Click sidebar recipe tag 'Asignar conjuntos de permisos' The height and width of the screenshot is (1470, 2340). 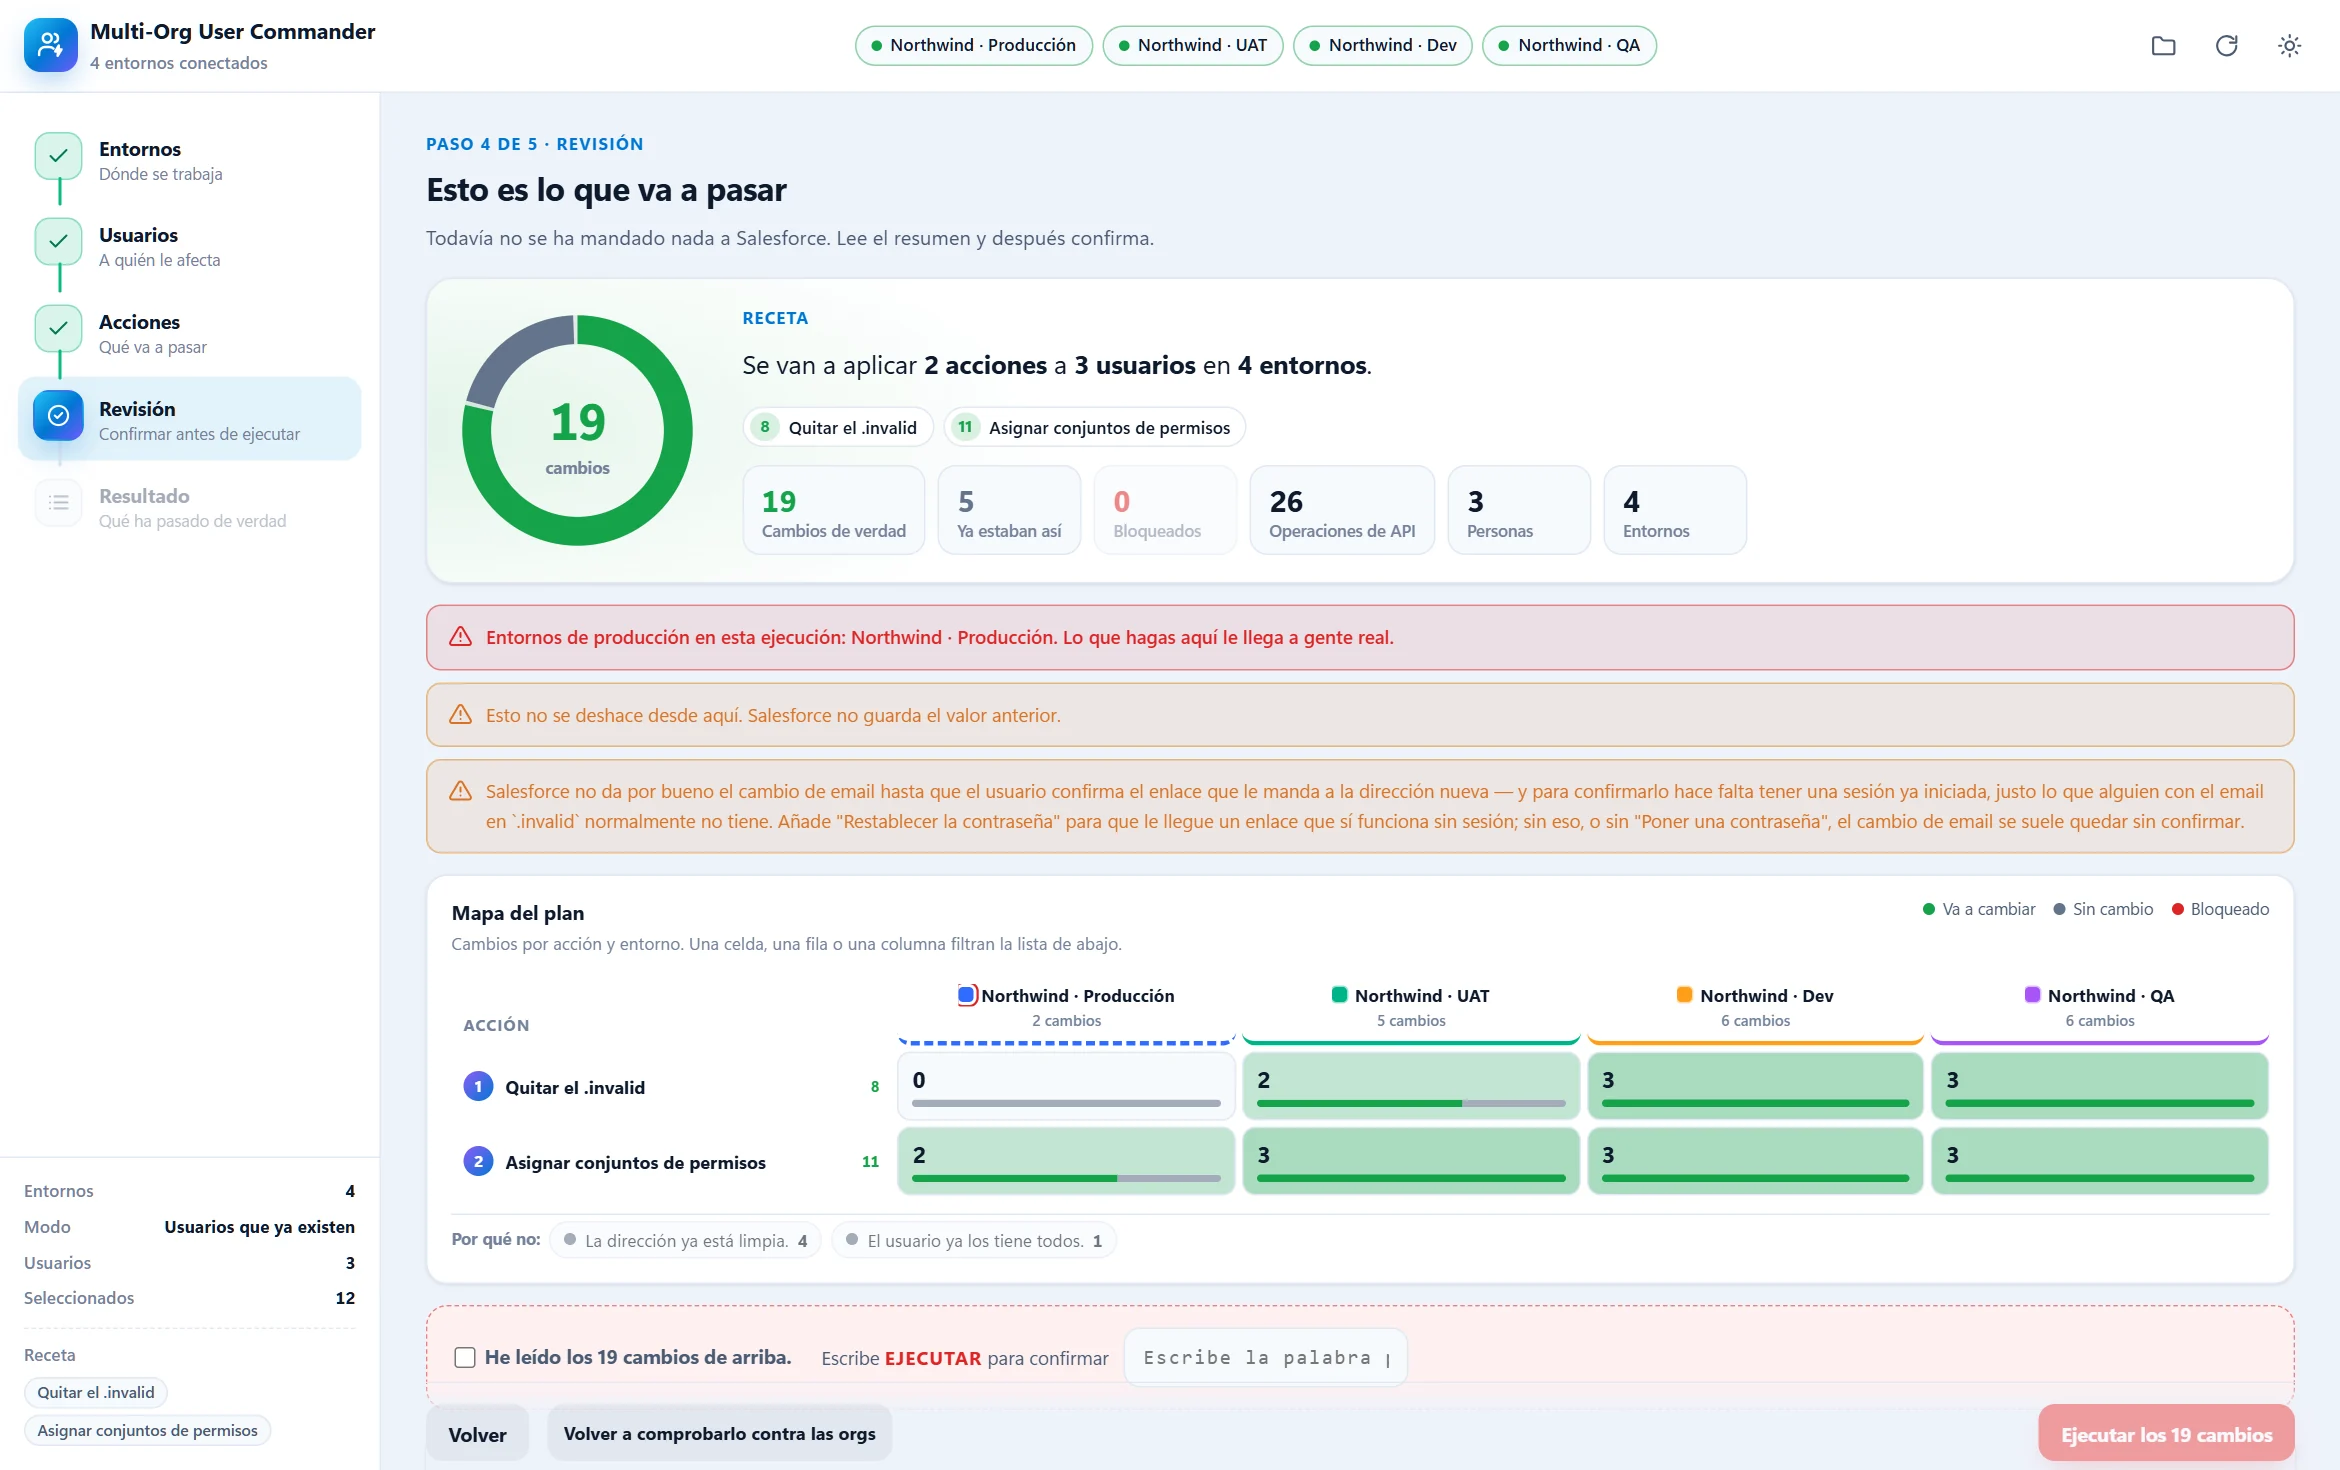(147, 1430)
